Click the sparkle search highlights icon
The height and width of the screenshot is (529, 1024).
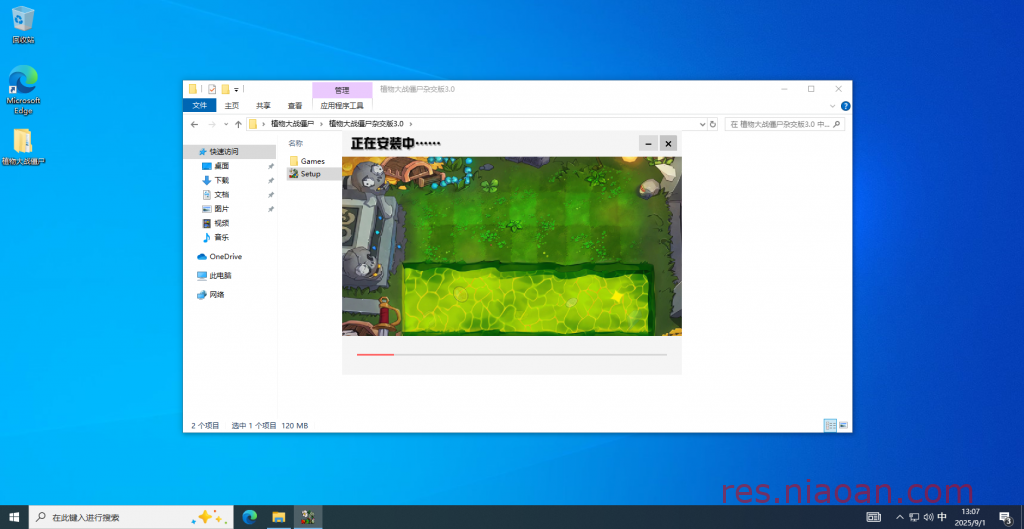click(210, 517)
